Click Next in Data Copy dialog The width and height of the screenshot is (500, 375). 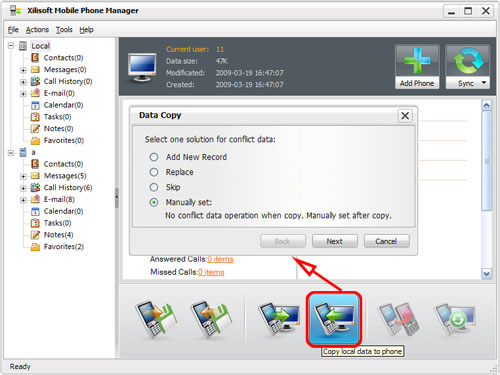[335, 241]
